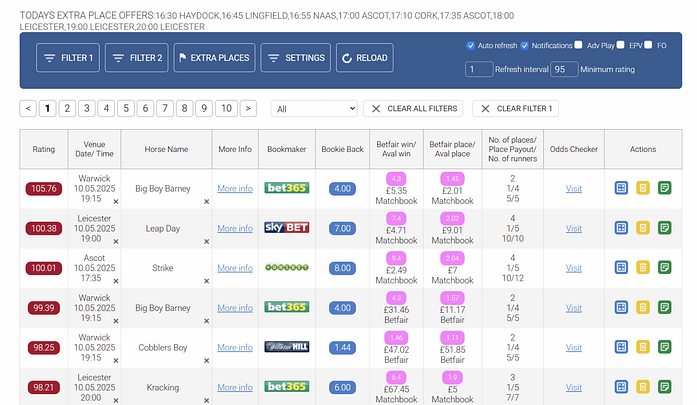Click yellow notes icon for Strike row
697x405 pixels.
tap(643, 268)
